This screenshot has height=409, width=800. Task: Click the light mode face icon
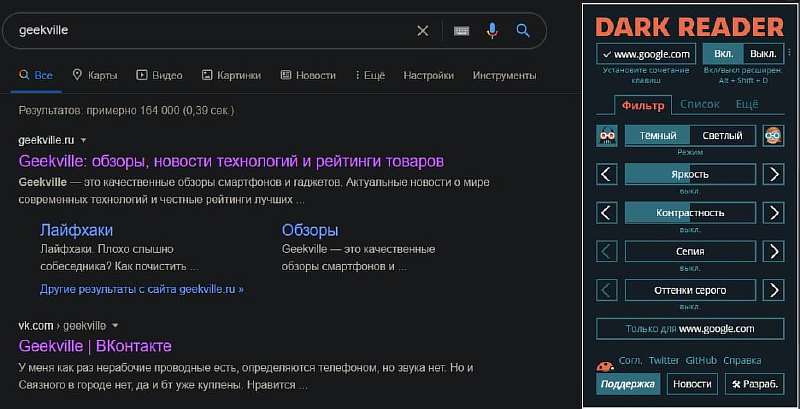pos(772,136)
